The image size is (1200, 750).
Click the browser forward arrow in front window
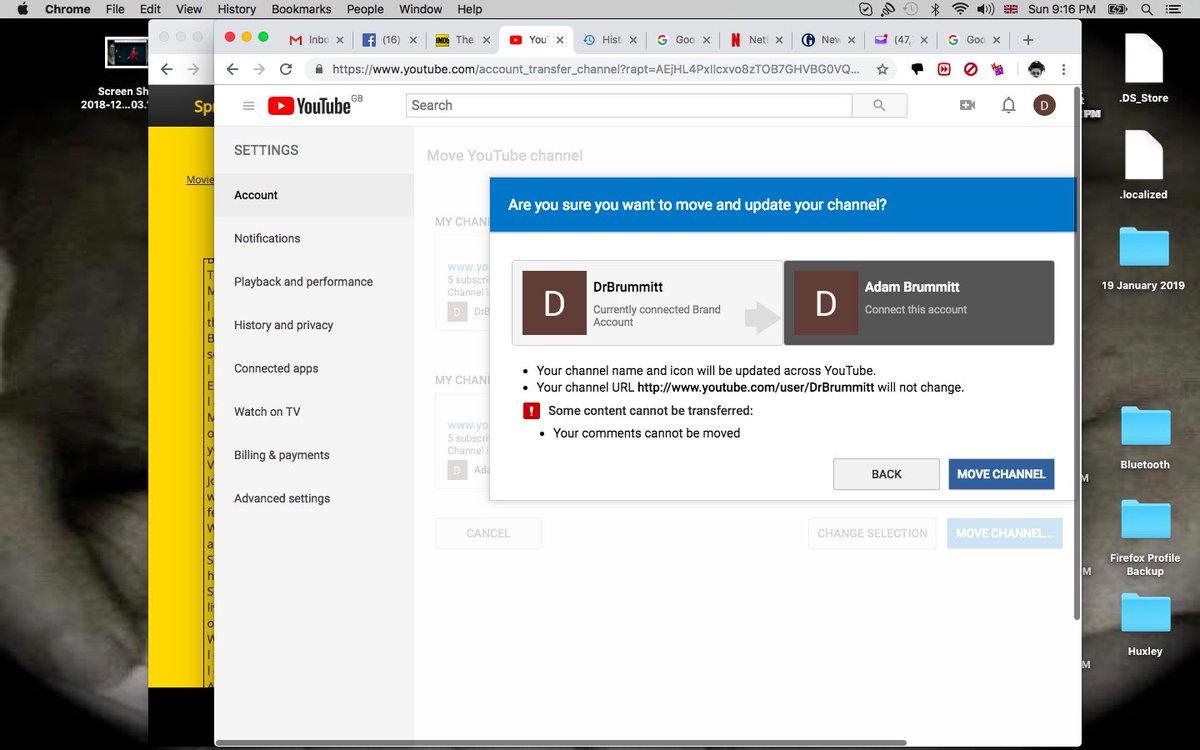[x=260, y=70]
